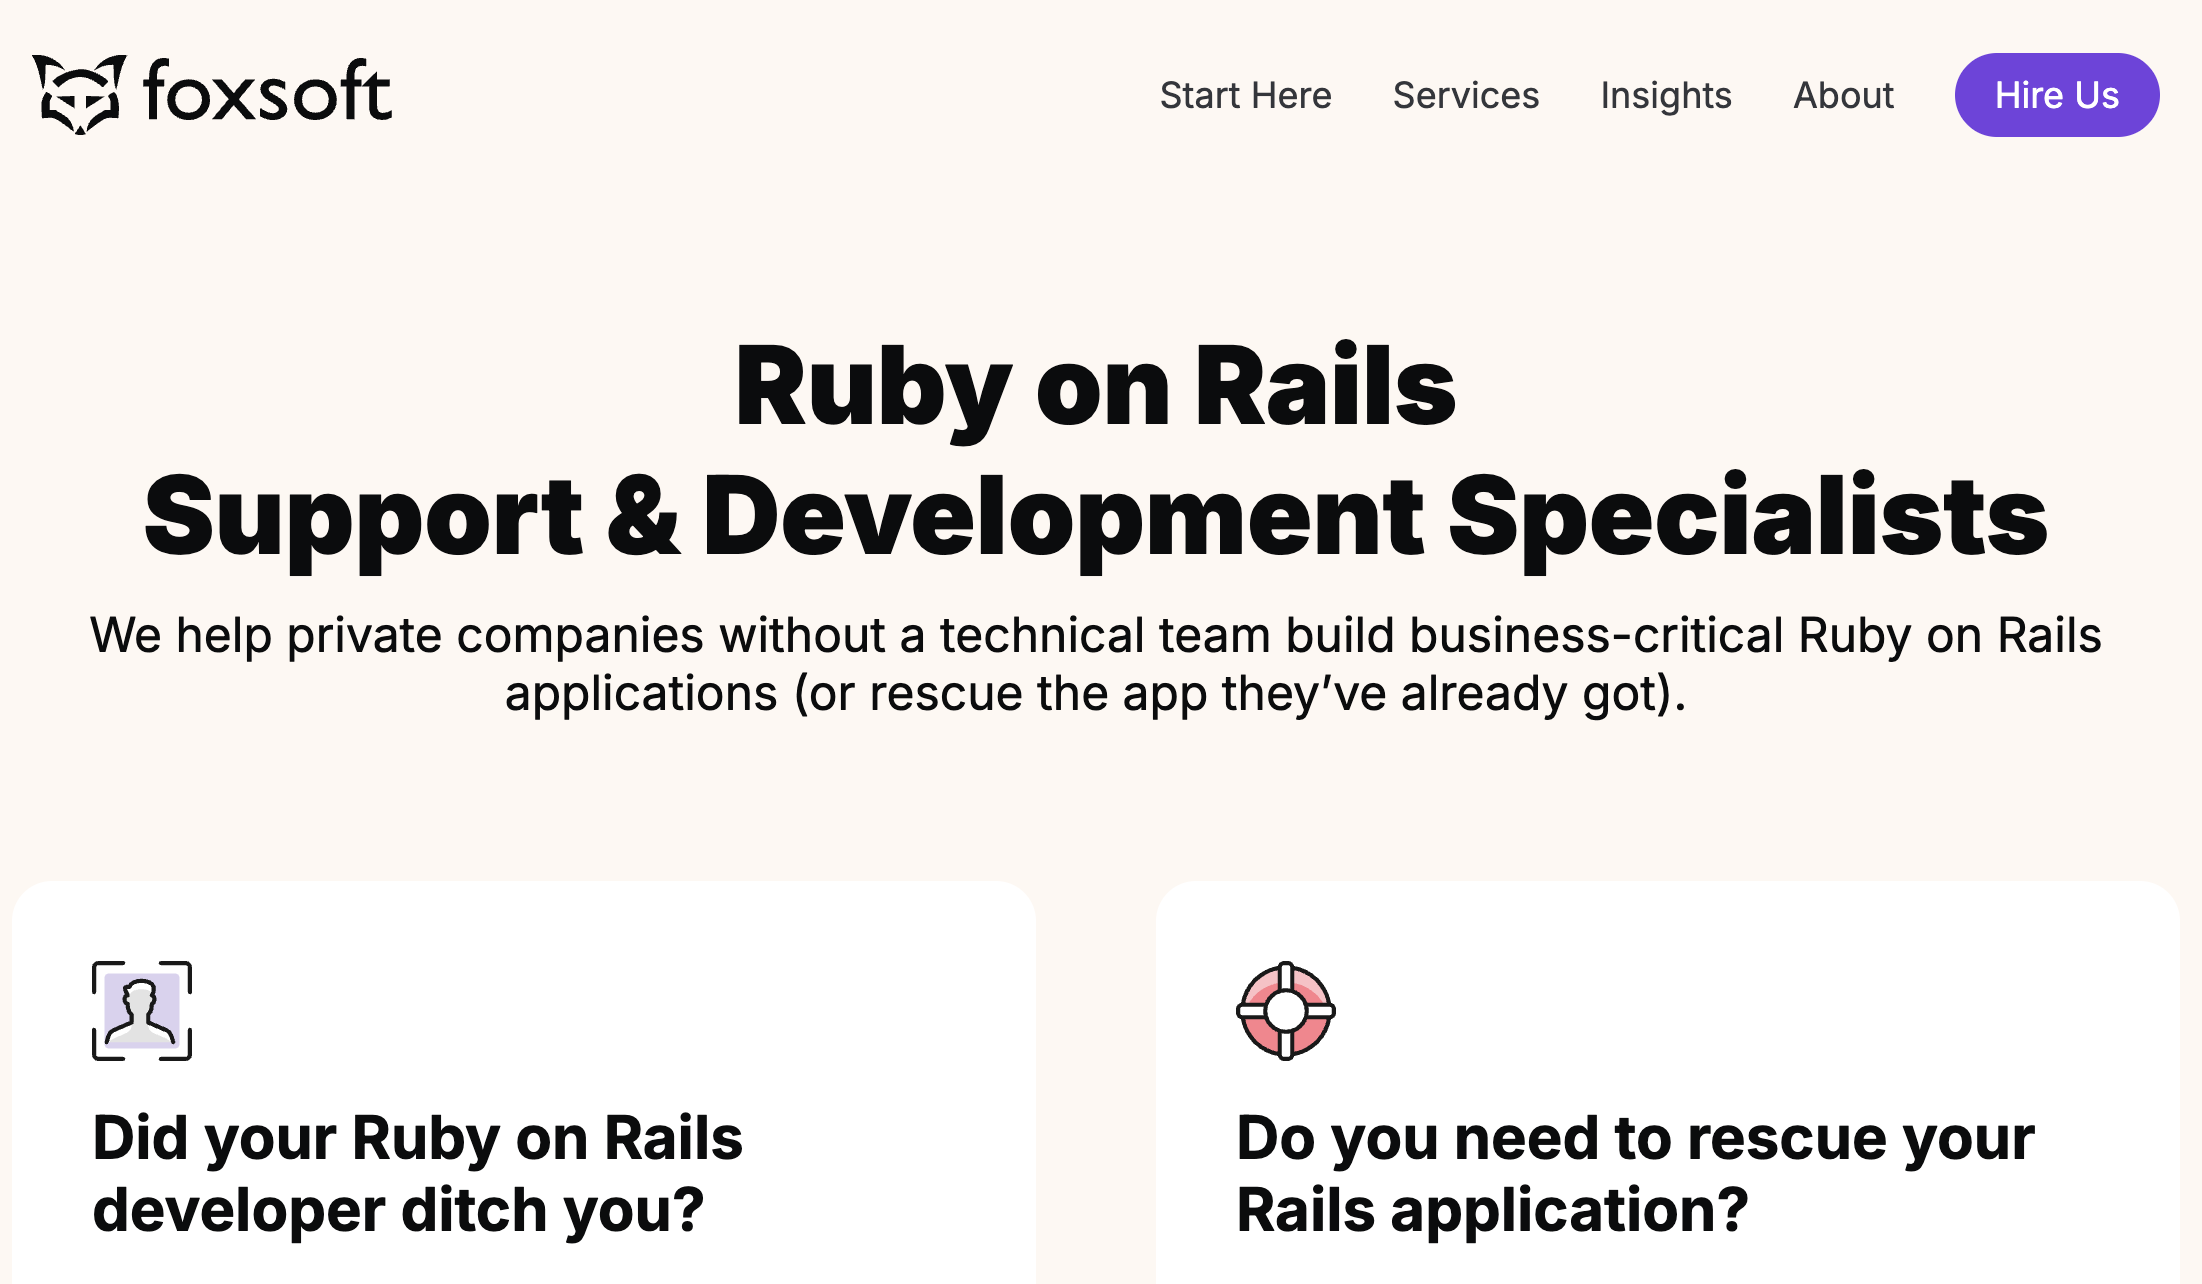Click 'developer ditch you?' line in left card
The width and height of the screenshot is (2202, 1284).
(x=399, y=1211)
